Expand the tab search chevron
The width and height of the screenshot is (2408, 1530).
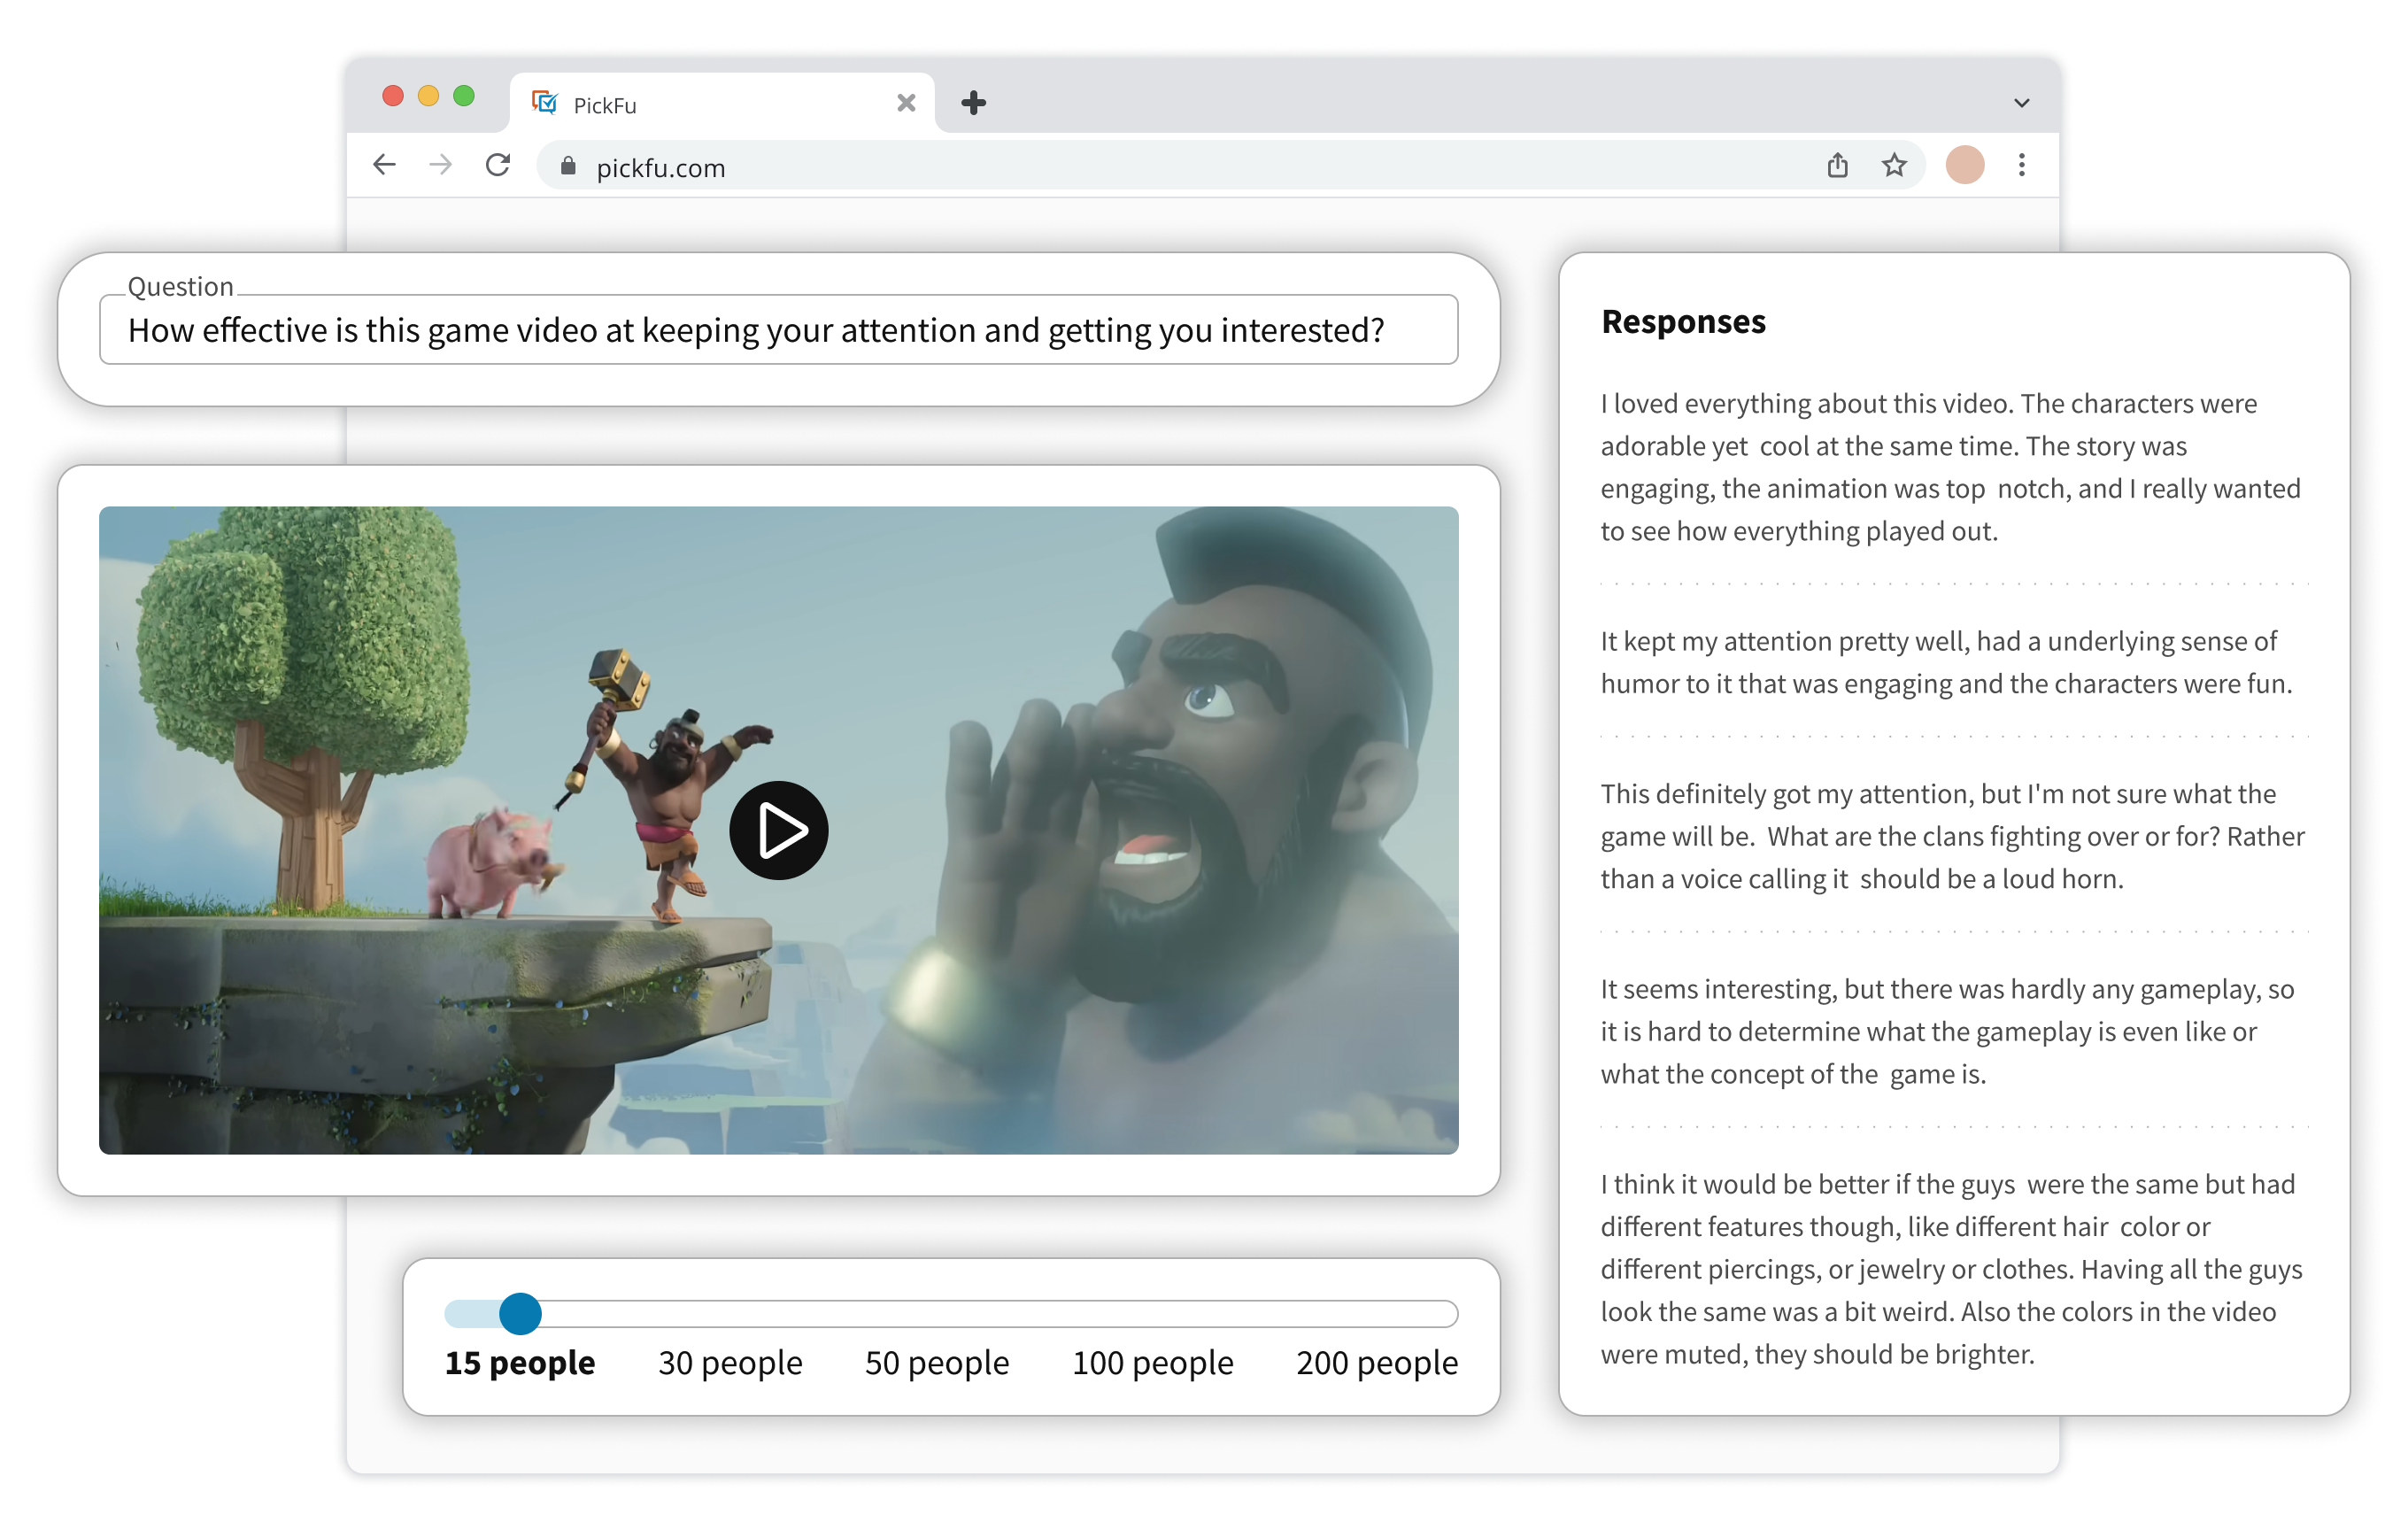coord(2021,103)
